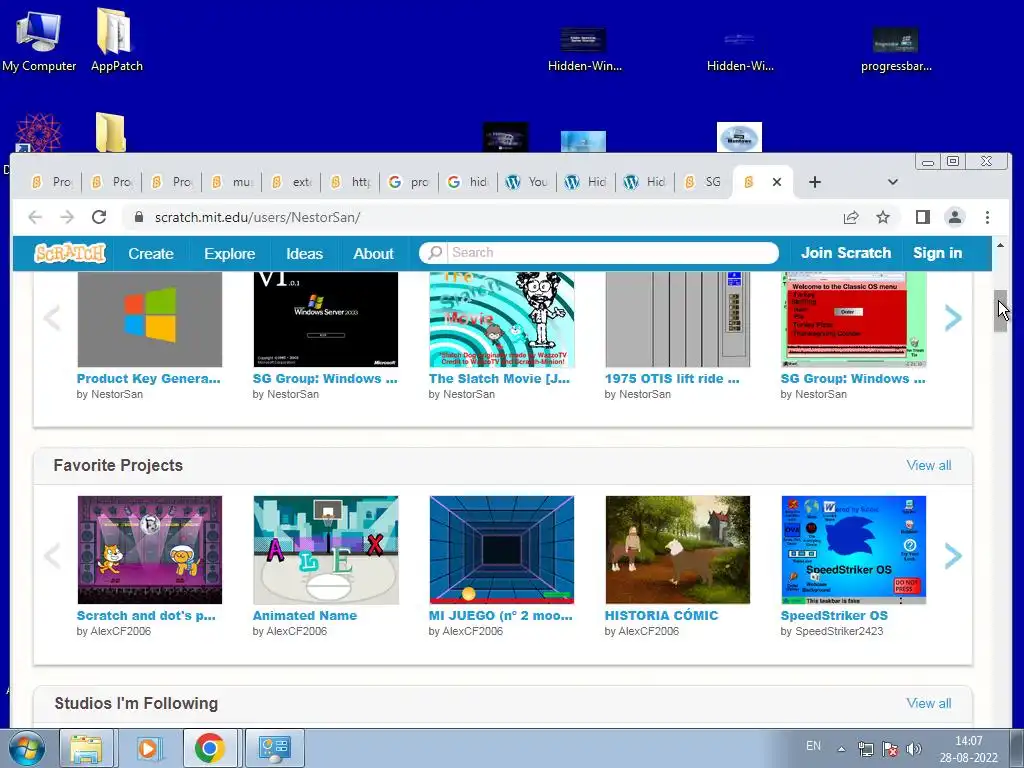Show previous favorite projects

[x=52, y=556]
